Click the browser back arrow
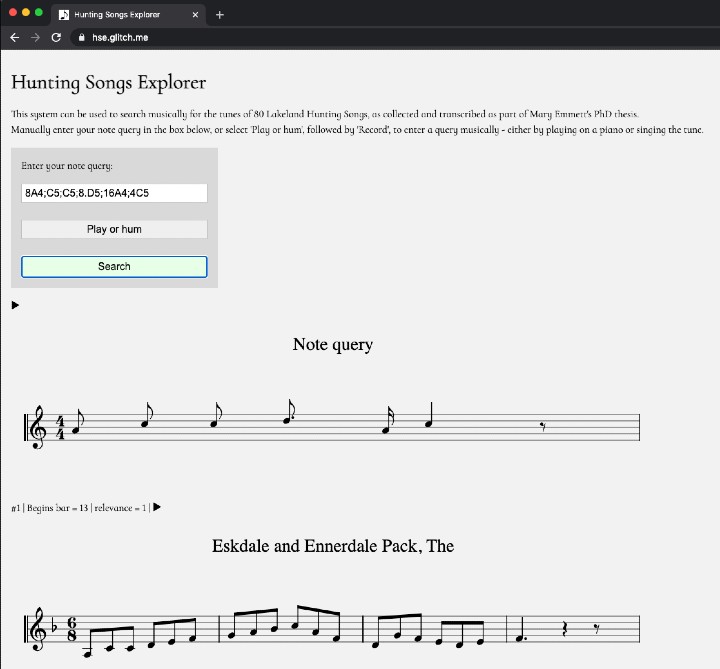Screen dimensions: 720x669 coord(14,37)
